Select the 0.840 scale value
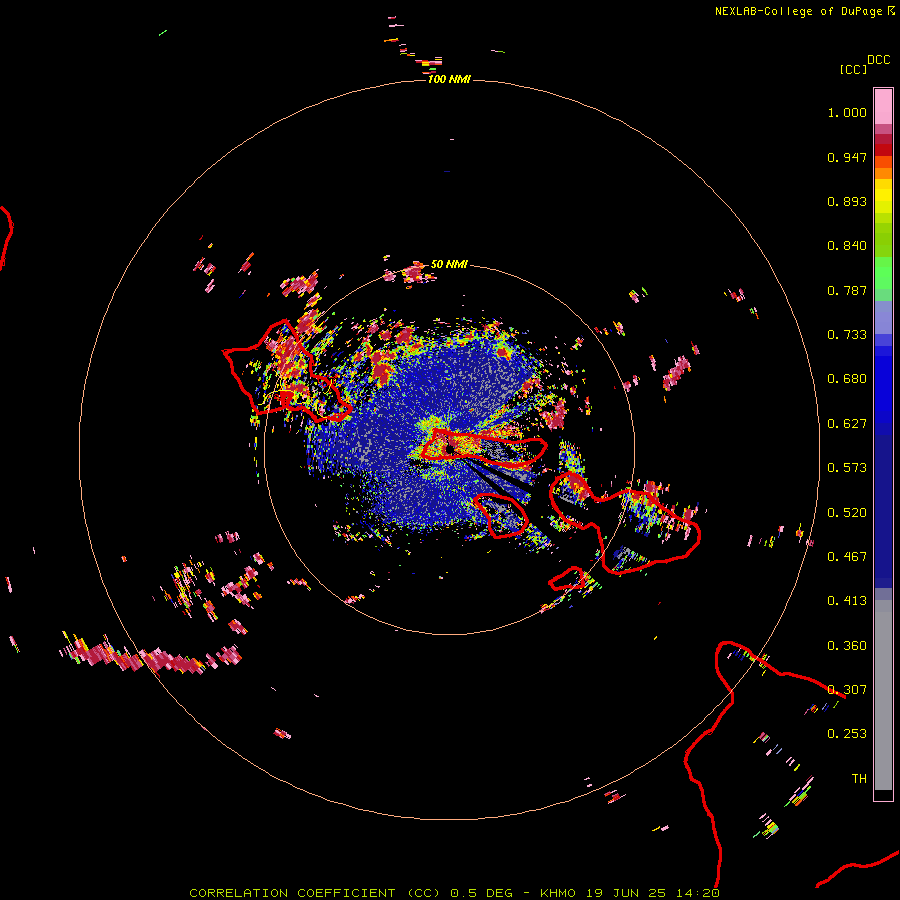 pyautogui.click(x=847, y=246)
